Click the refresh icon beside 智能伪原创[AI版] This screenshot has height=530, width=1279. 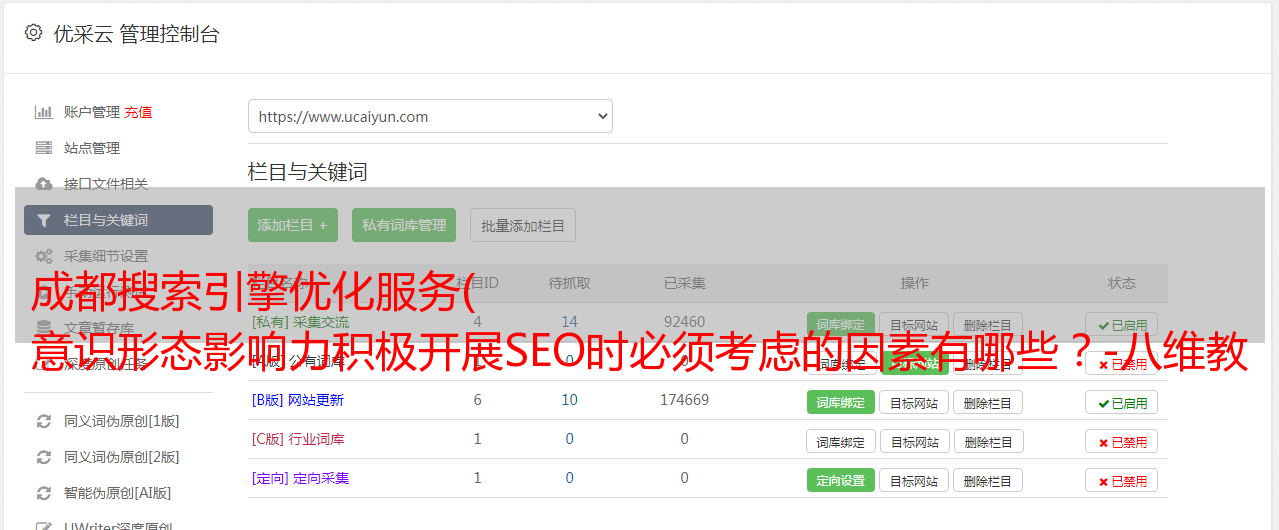(43, 493)
